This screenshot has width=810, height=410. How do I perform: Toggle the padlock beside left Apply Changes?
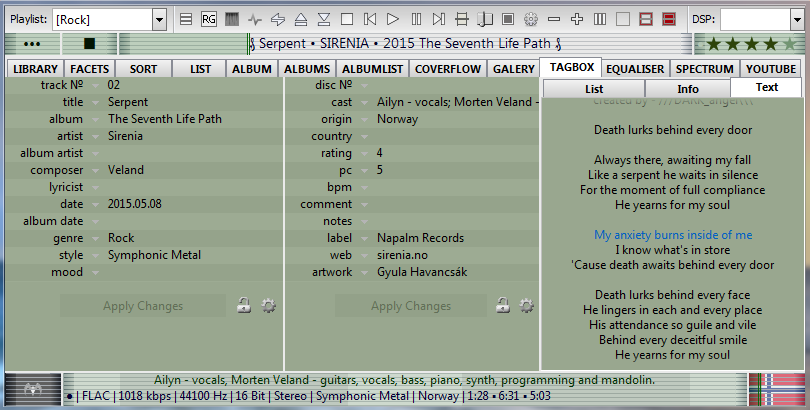[x=243, y=306]
